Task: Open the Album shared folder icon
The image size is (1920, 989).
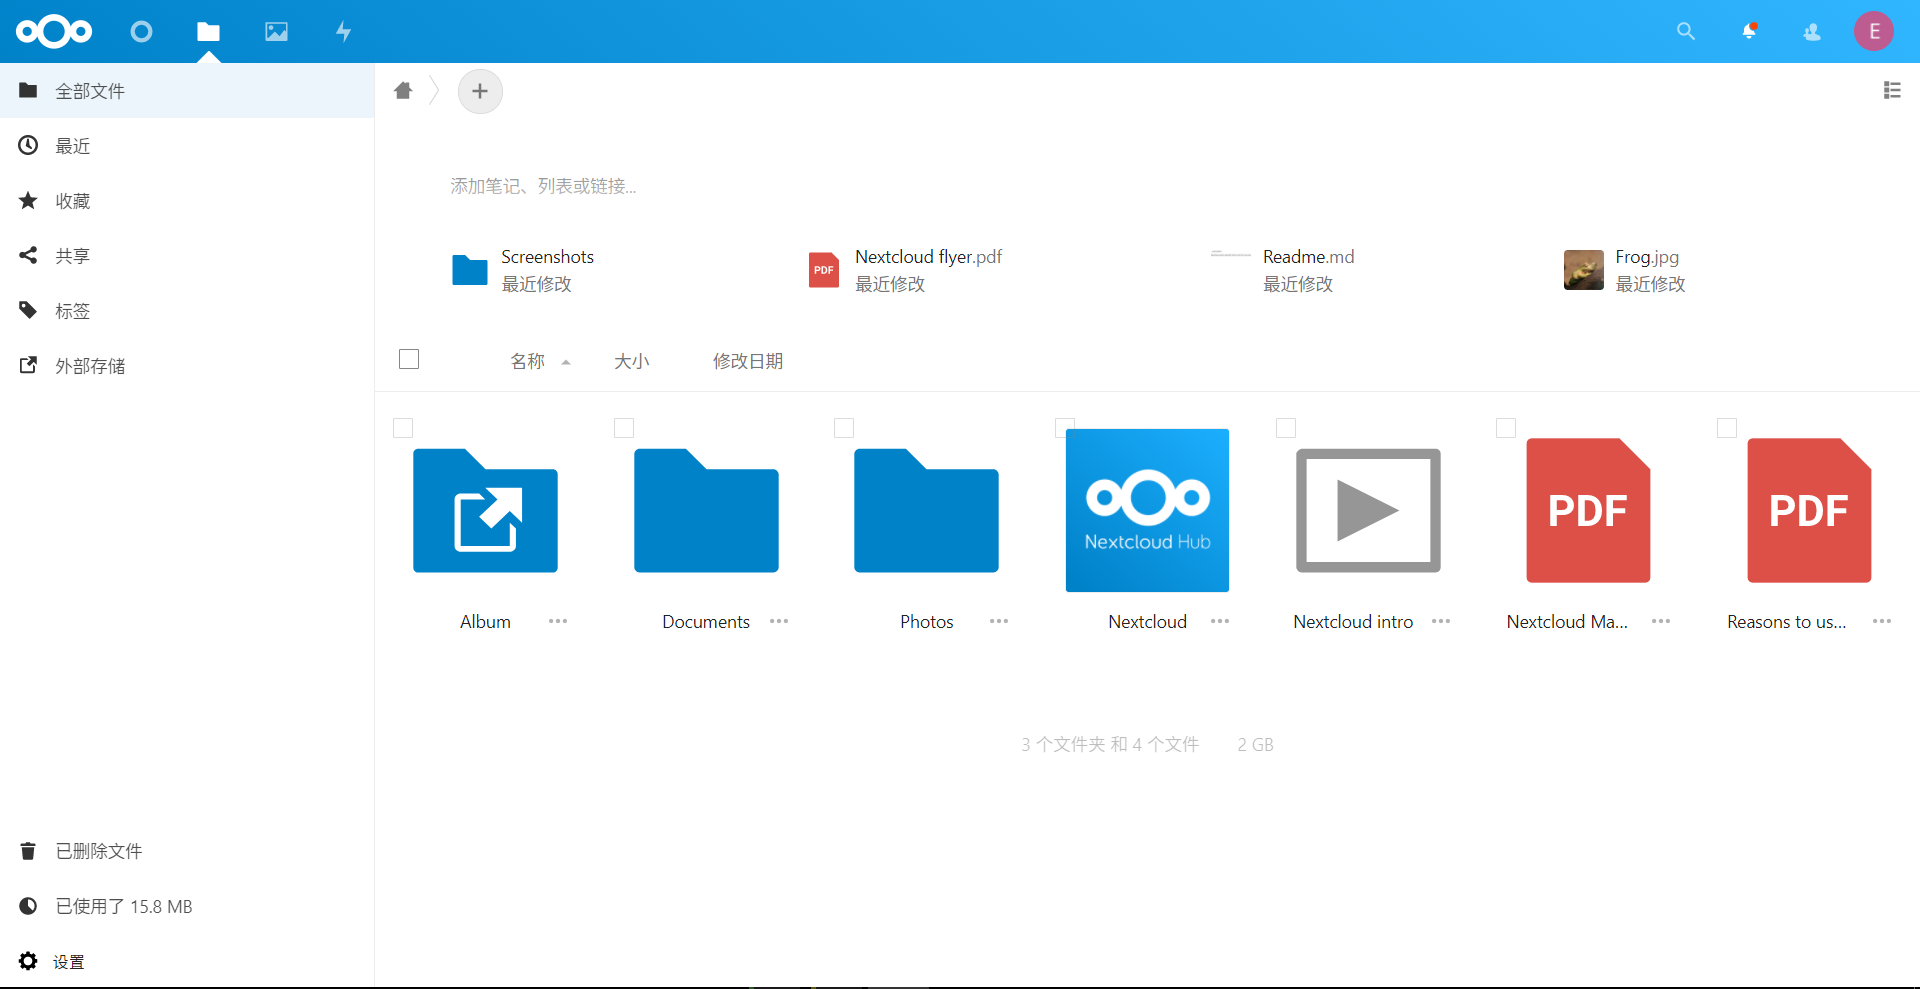Action: click(485, 511)
